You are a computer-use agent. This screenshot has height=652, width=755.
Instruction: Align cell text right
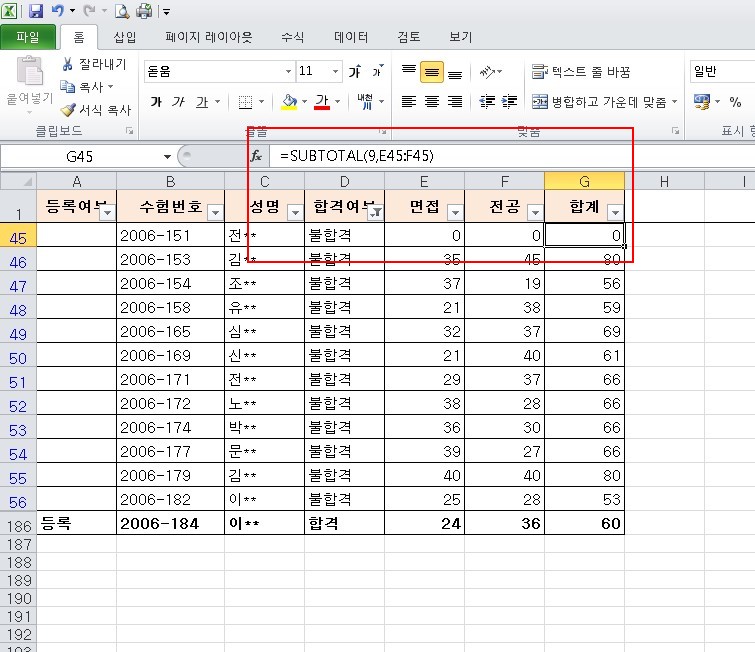pos(455,102)
